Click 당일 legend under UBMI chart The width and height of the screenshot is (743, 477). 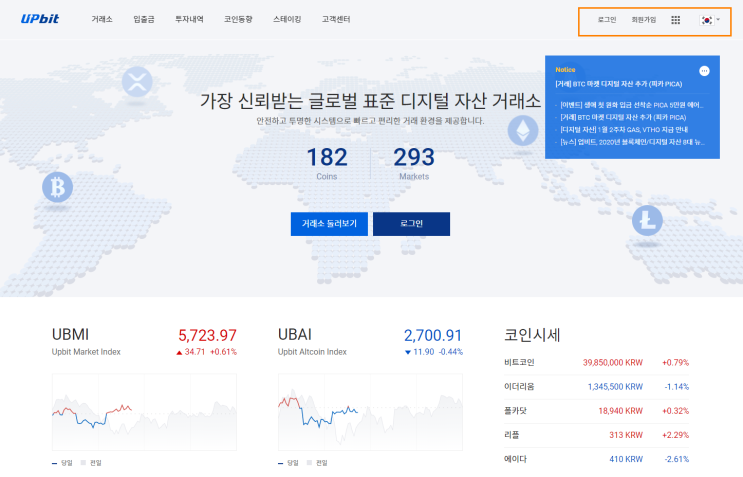[x=63, y=463]
